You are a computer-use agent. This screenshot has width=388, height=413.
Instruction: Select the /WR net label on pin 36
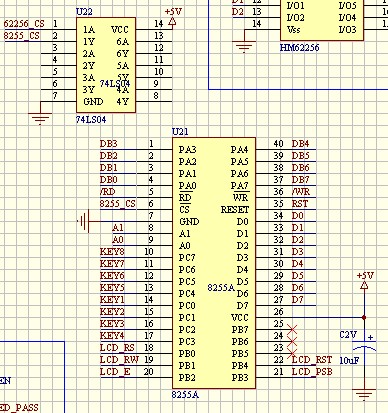301,192
